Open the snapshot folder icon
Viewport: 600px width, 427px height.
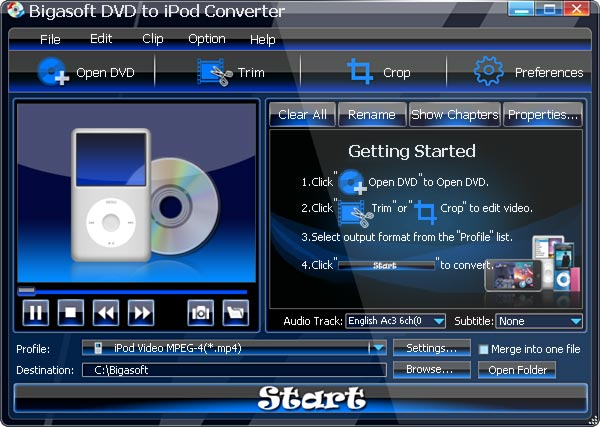(x=236, y=313)
